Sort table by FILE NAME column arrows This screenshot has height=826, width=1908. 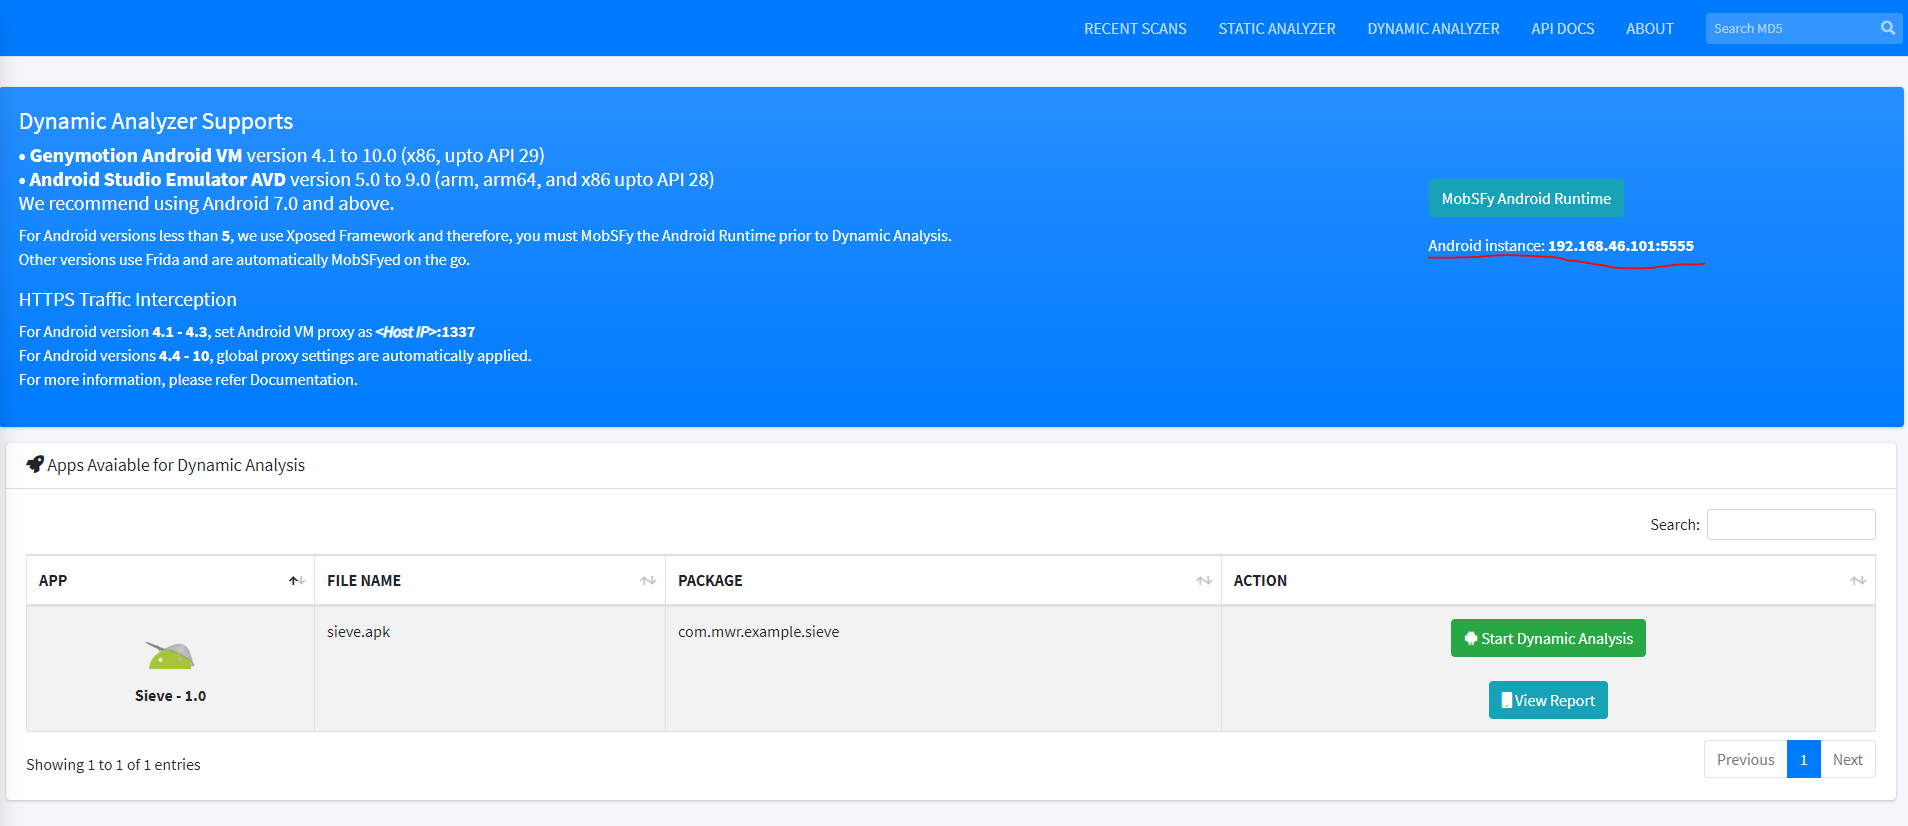[648, 581]
